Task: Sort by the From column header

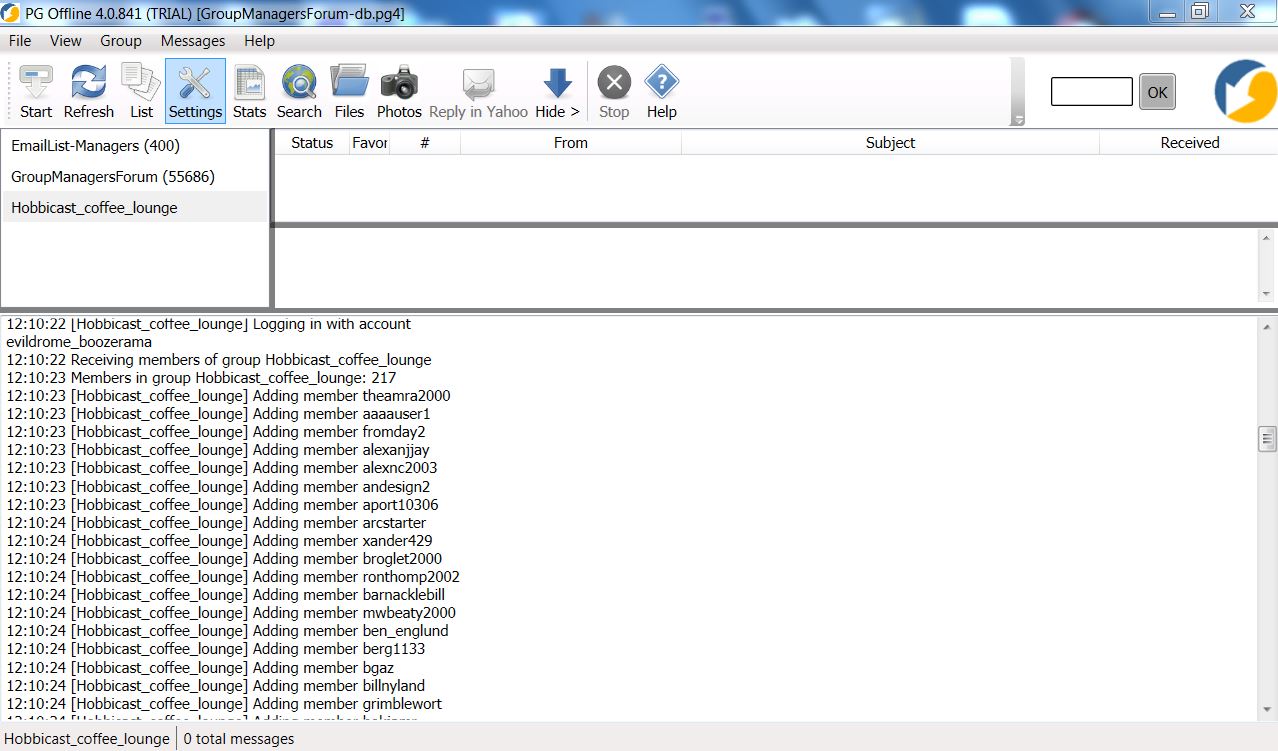Action: [x=571, y=143]
